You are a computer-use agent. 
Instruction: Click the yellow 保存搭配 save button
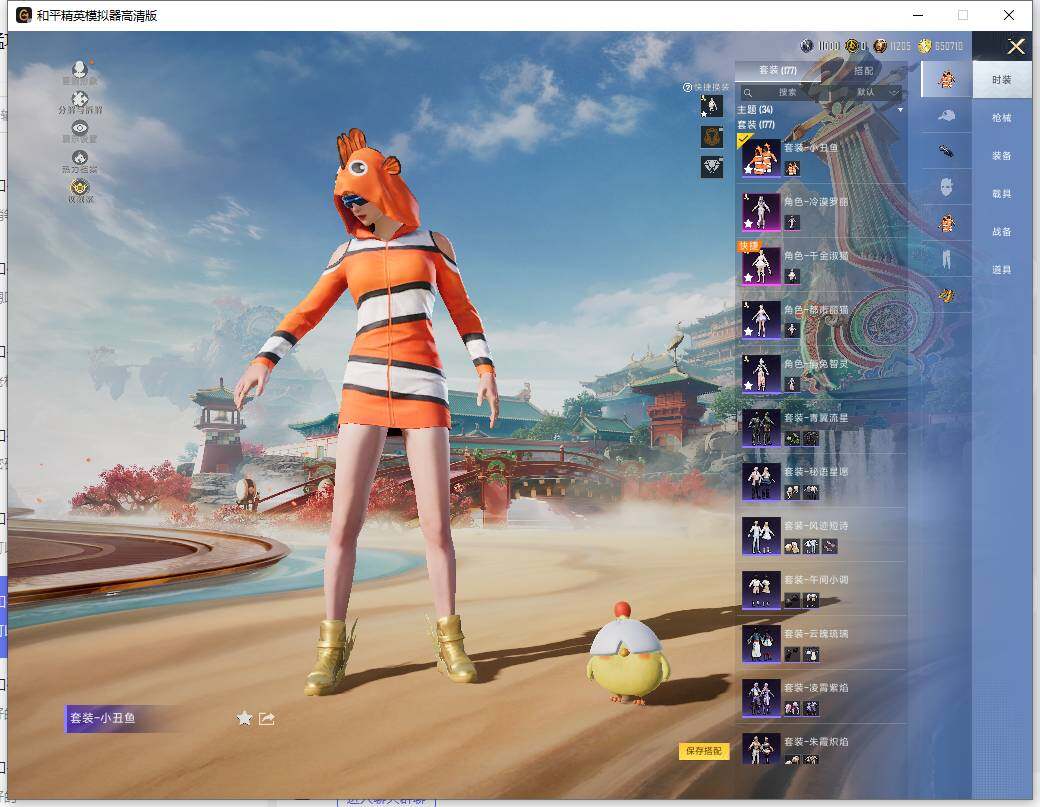(704, 751)
